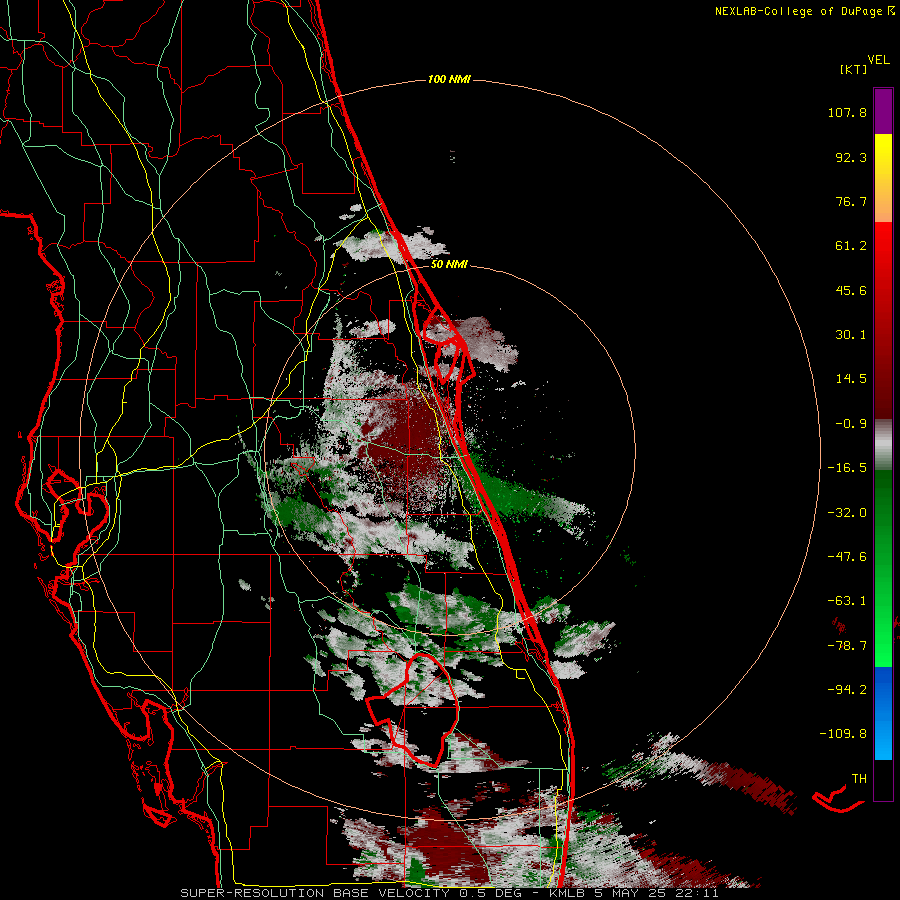Image resolution: width=900 pixels, height=900 pixels.
Task: Click the 30.1 velocity scale value
Action: pyautogui.click(x=851, y=335)
